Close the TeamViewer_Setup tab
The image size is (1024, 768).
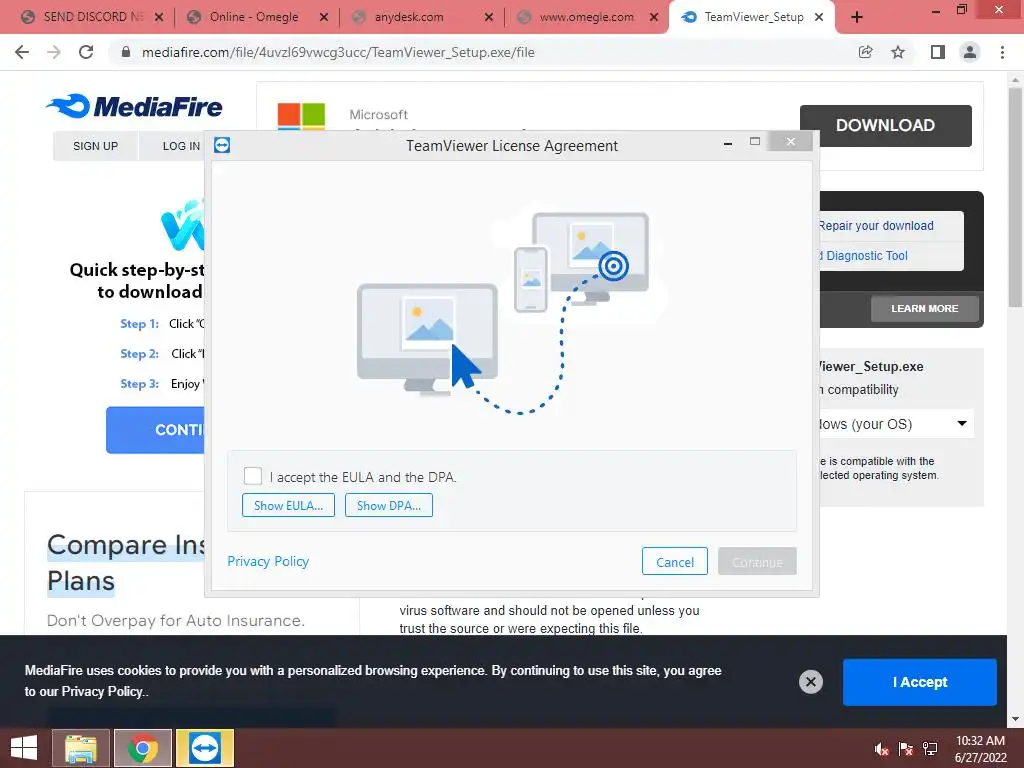pos(819,18)
